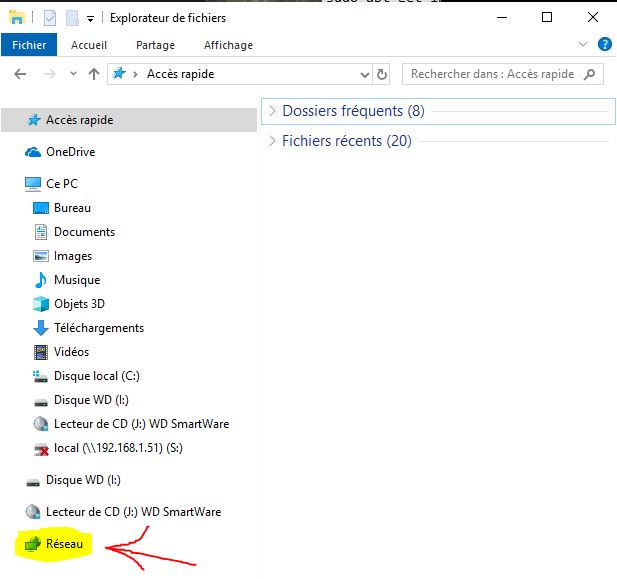
Task: Open the OneDrive cloud icon
Action: tap(33, 152)
